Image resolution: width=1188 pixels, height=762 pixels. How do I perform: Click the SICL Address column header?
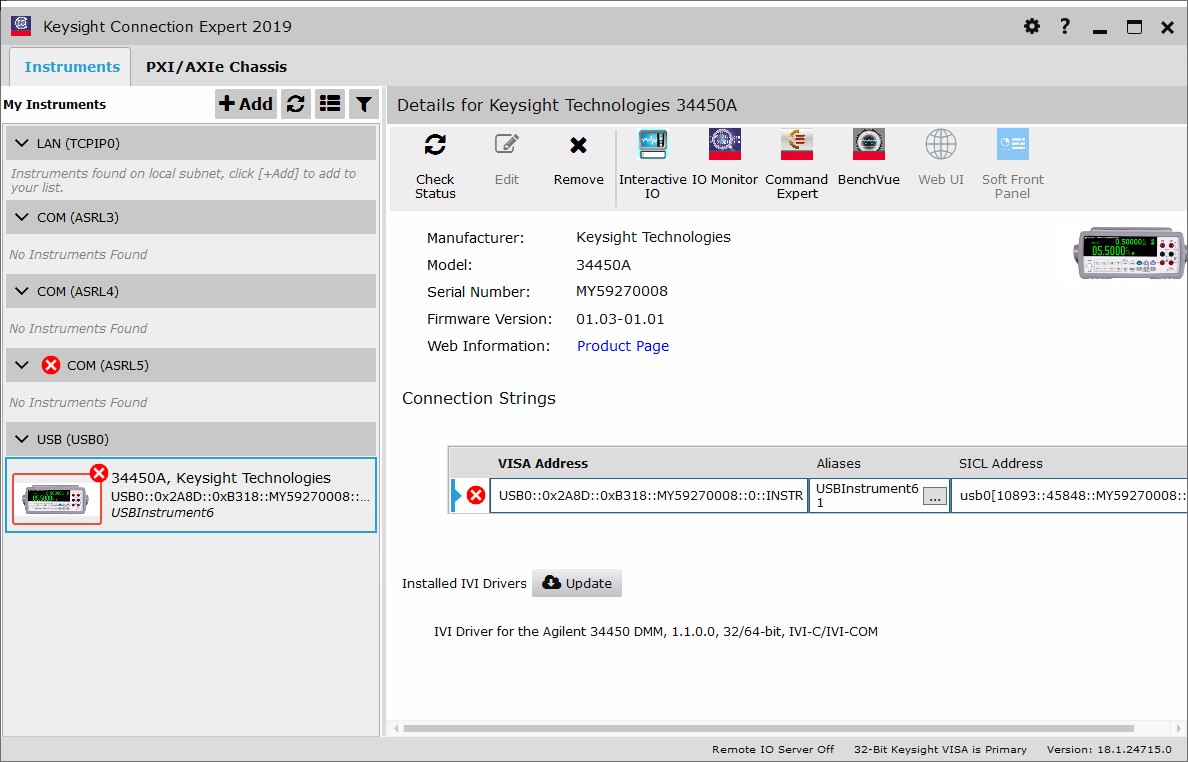(x=1000, y=464)
